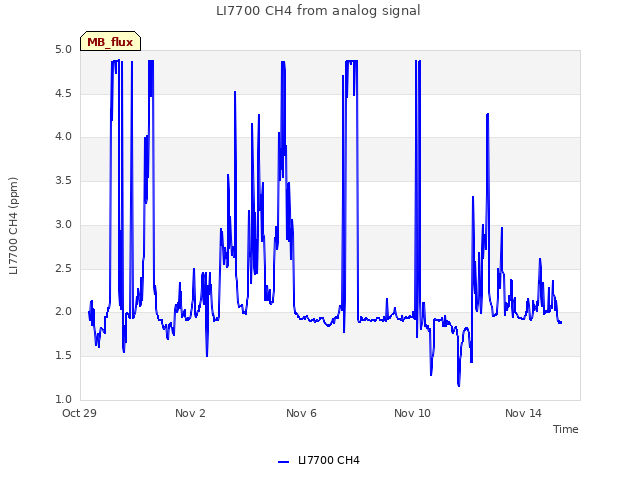Click the '3.5' y-axis tick label
Viewport: 640px width, 480px height.
63,180
